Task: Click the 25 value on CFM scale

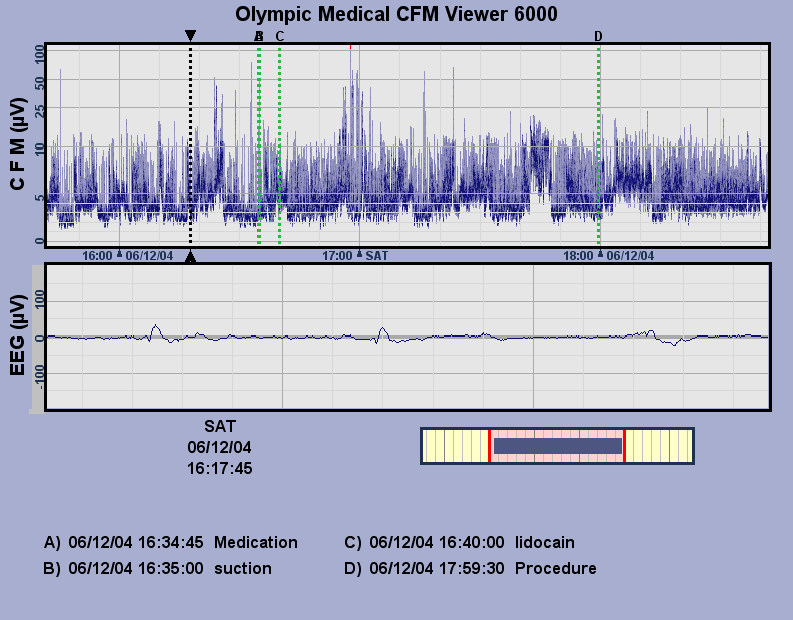Action: pos(39,111)
